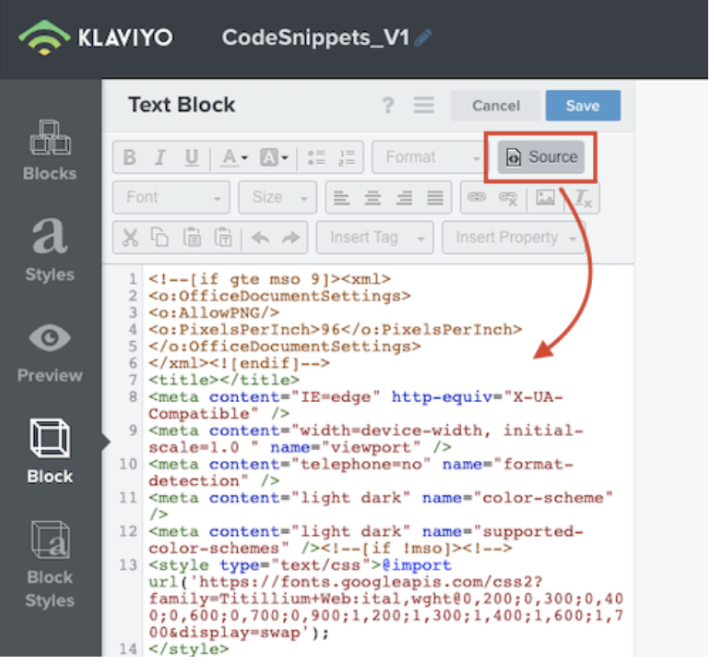The width and height of the screenshot is (714, 664).
Task: Open the Insert Property dropdown
Action: coord(514,237)
